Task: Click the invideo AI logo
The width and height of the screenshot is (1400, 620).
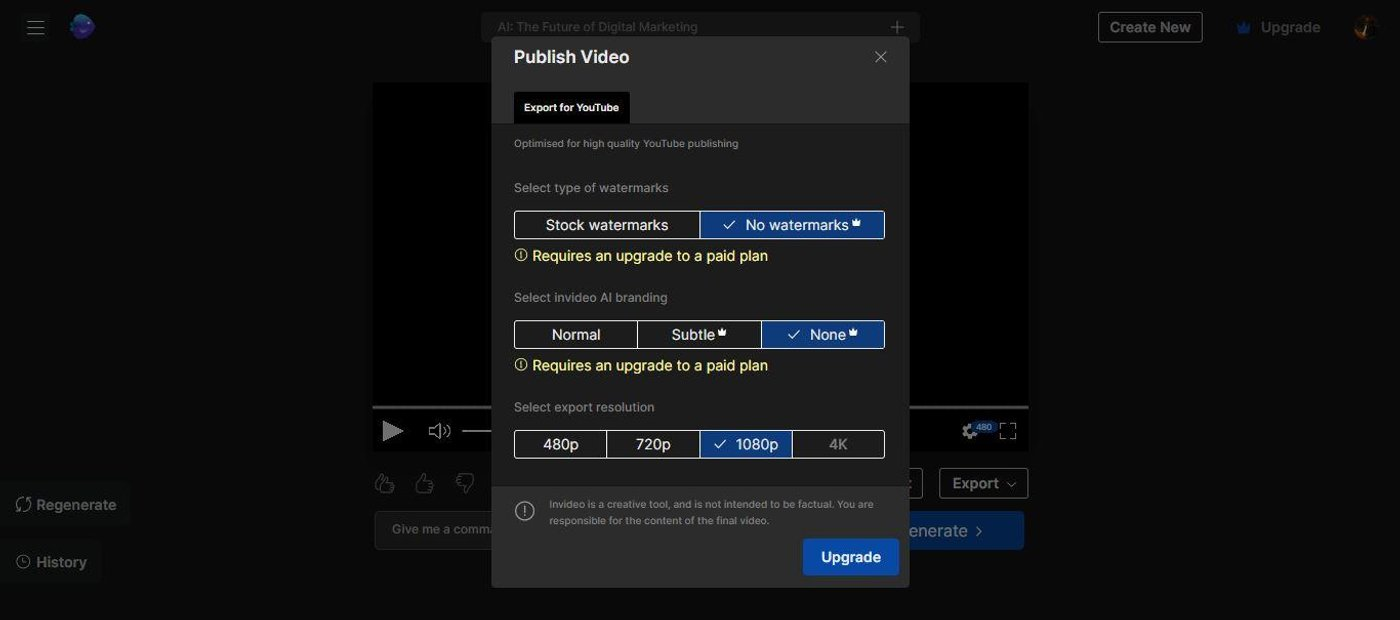Action: tap(82, 27)
